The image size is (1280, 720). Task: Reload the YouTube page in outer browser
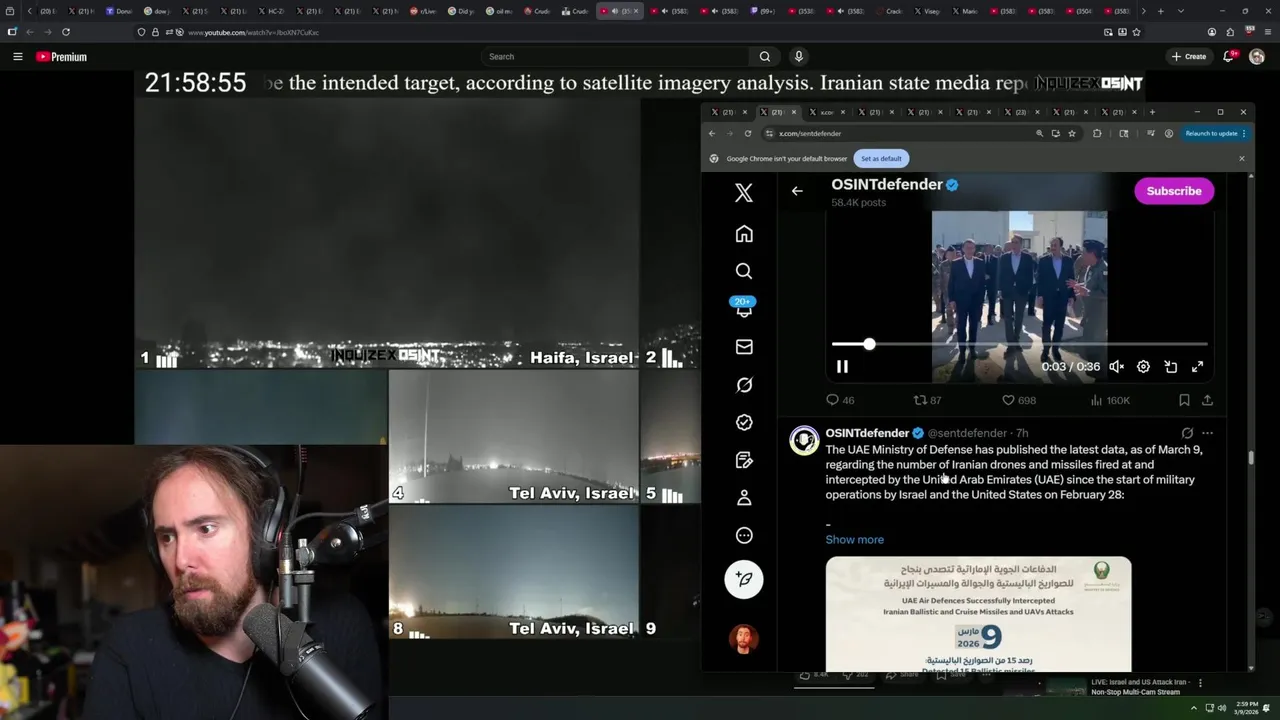(x=66, y=32)
